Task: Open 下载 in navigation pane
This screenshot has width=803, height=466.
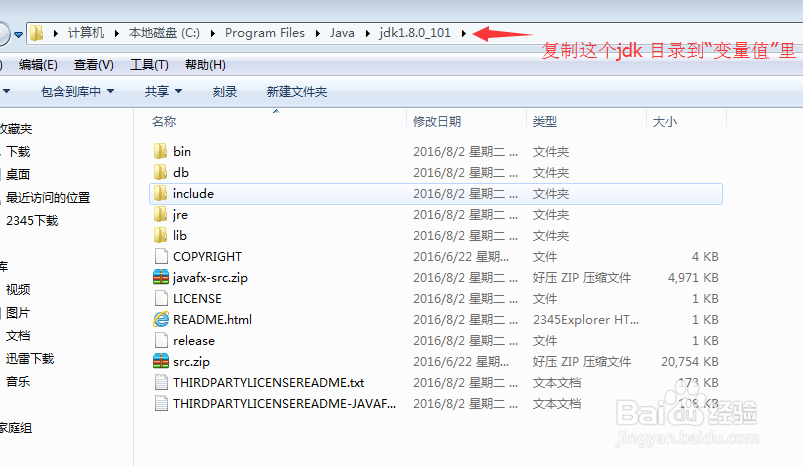Action: [x=18, y=152]
